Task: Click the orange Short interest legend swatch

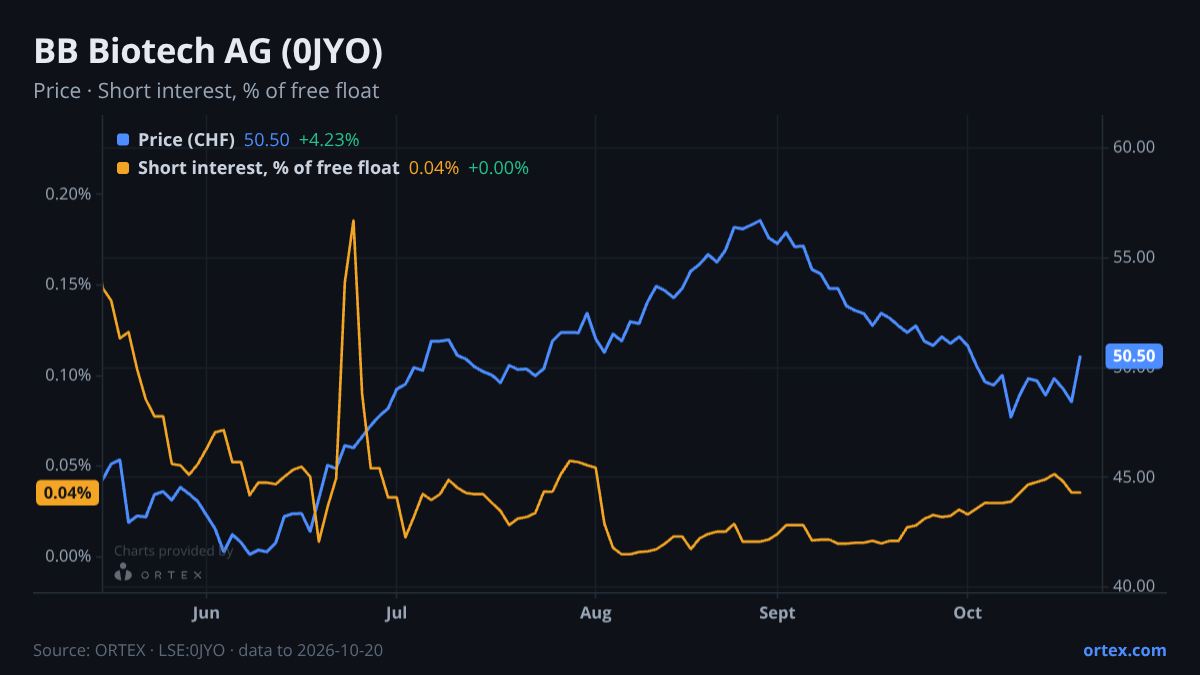Action: 123,168
